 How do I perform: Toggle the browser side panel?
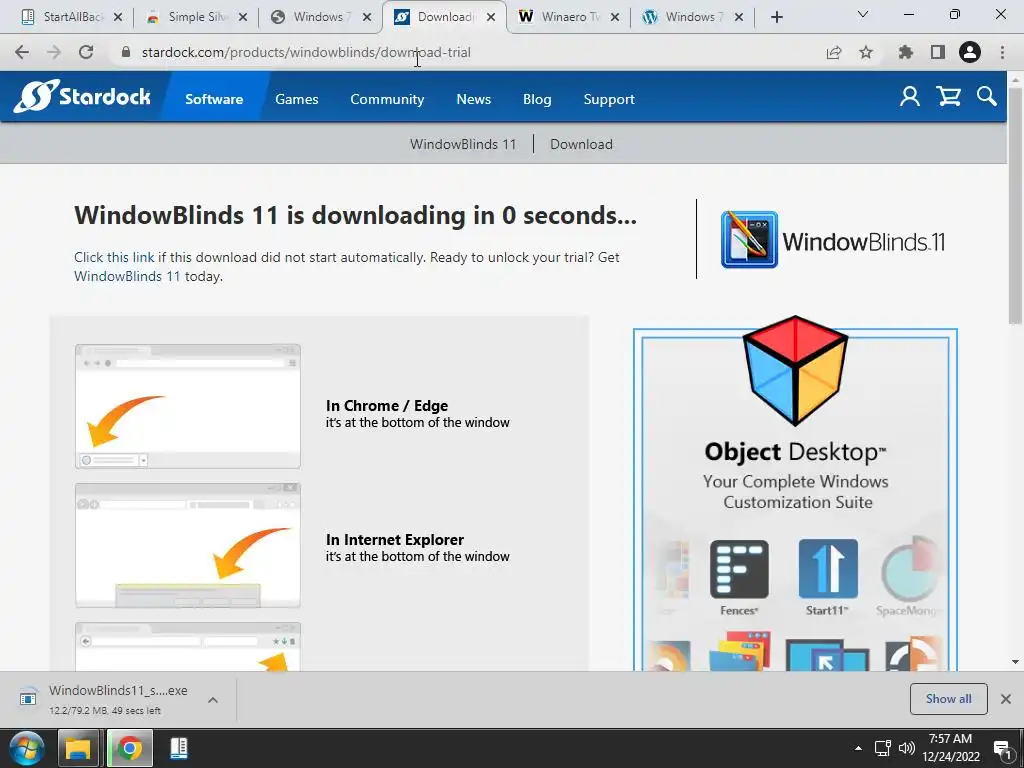938,52
